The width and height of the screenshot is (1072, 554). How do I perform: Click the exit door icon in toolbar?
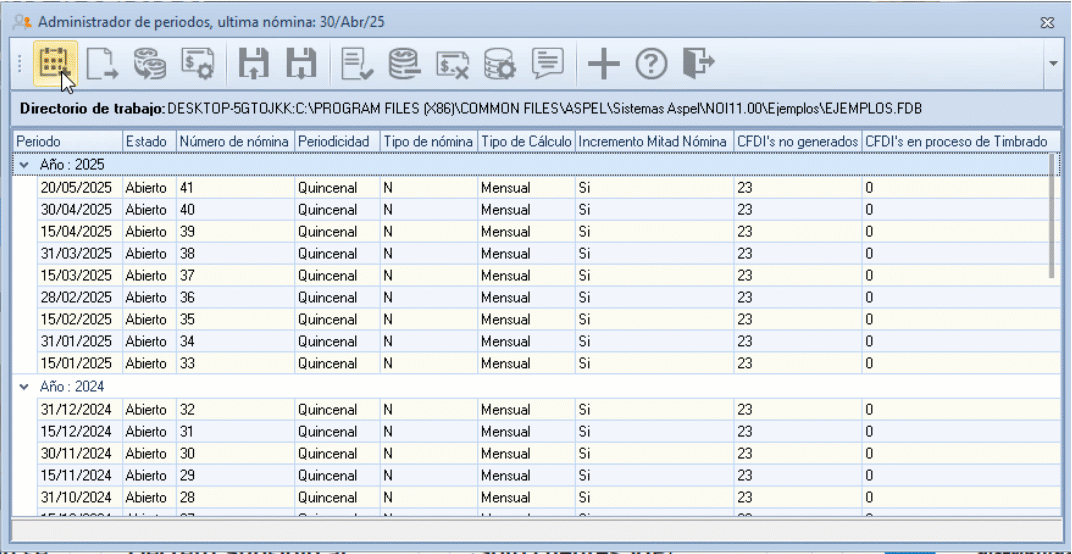point(698,64)
